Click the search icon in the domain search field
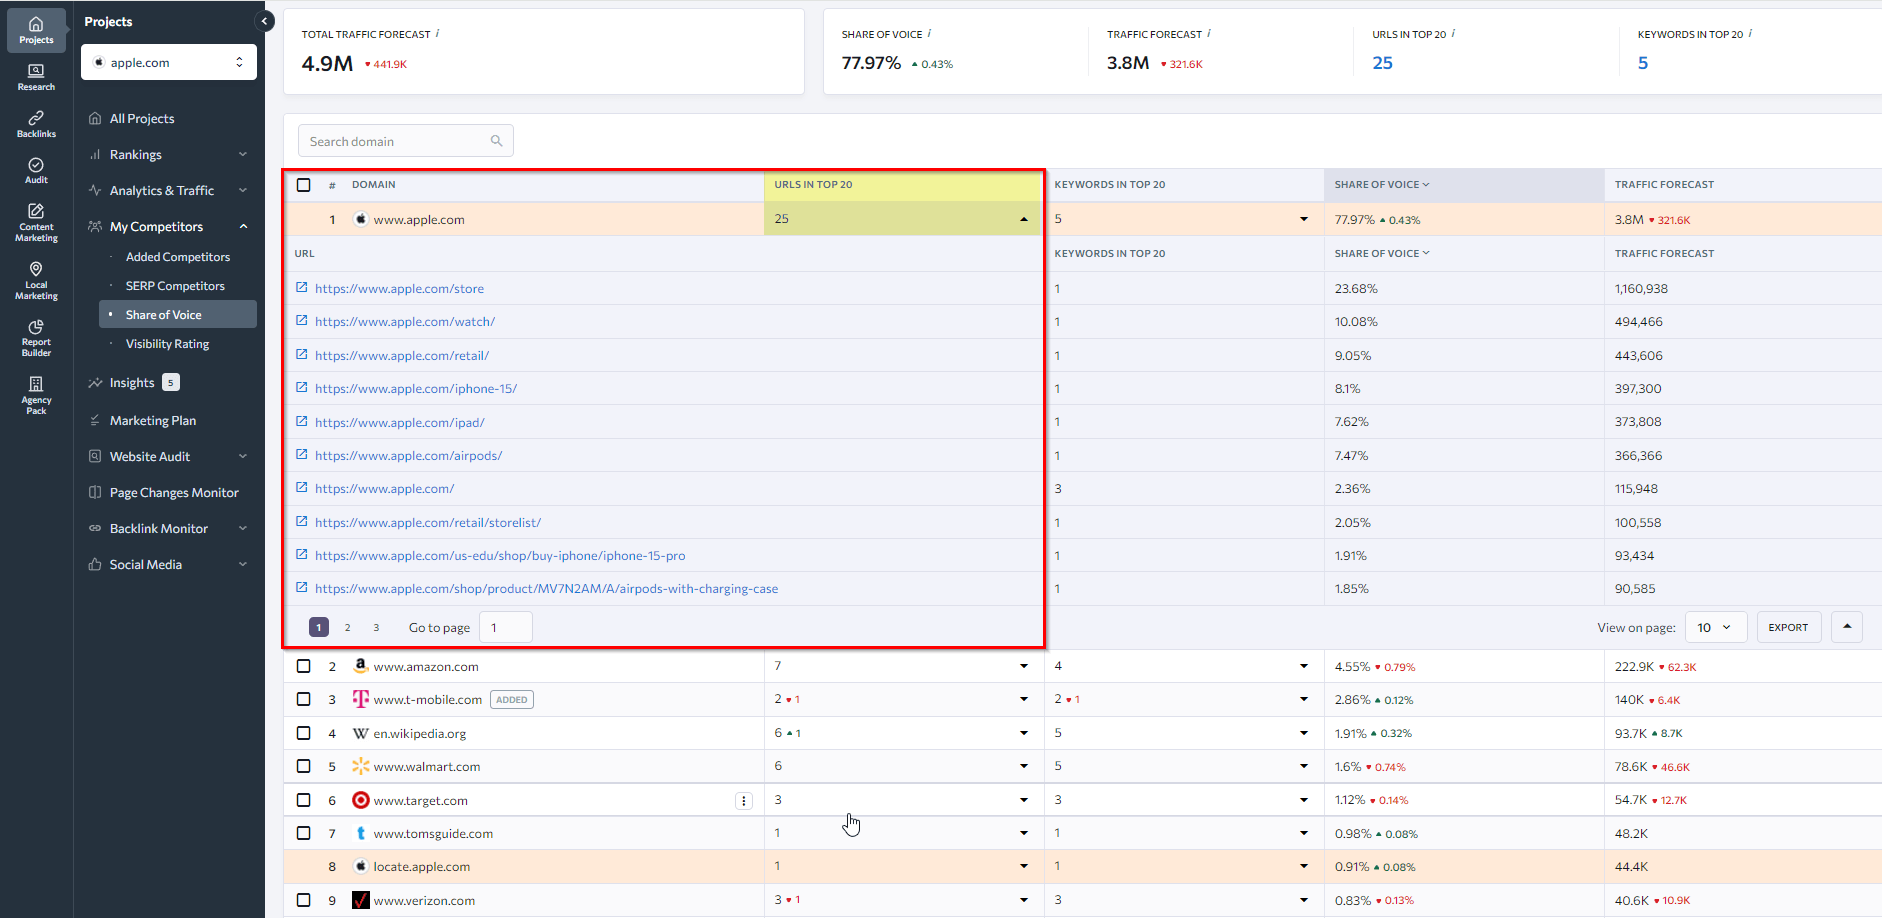The image size is (1882, 918). tap(496, 140)
